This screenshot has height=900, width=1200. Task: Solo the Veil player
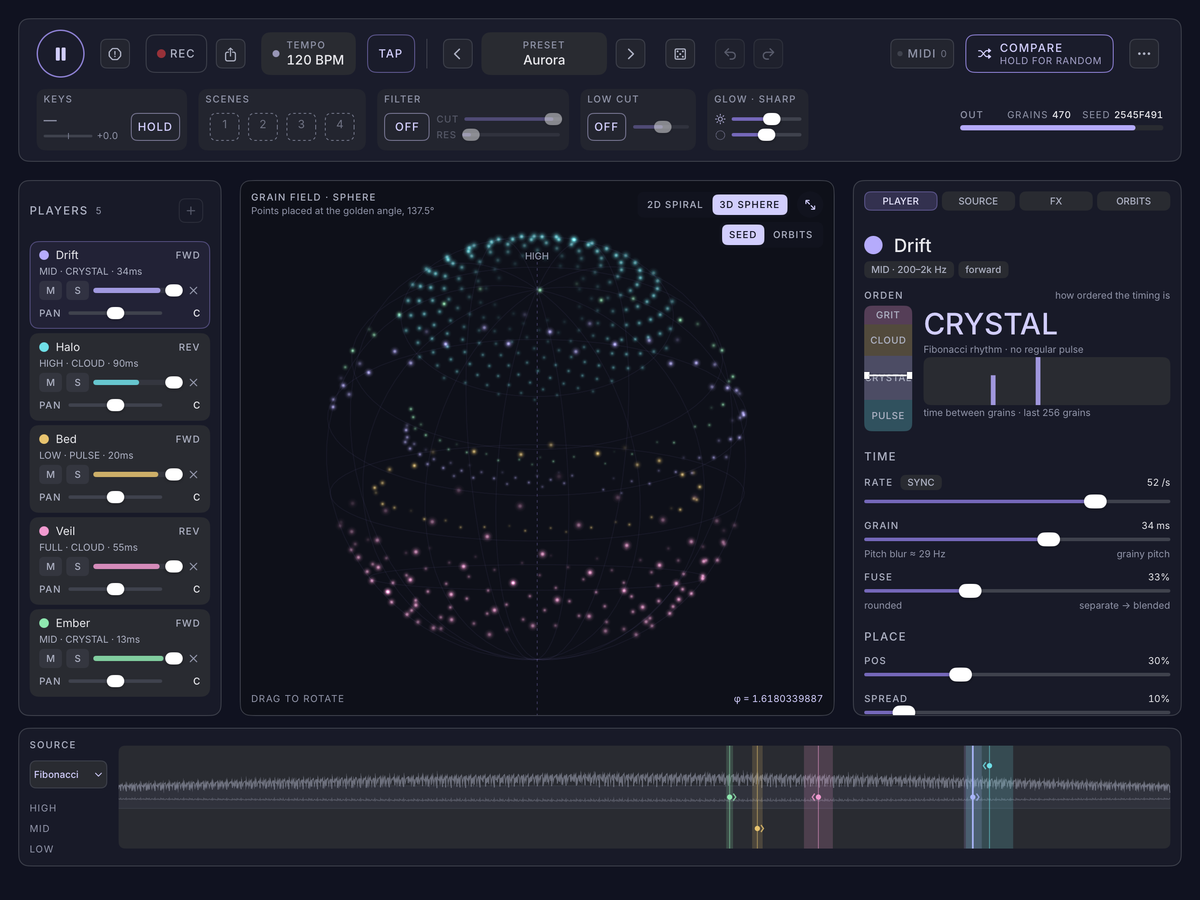pos(78,567)
